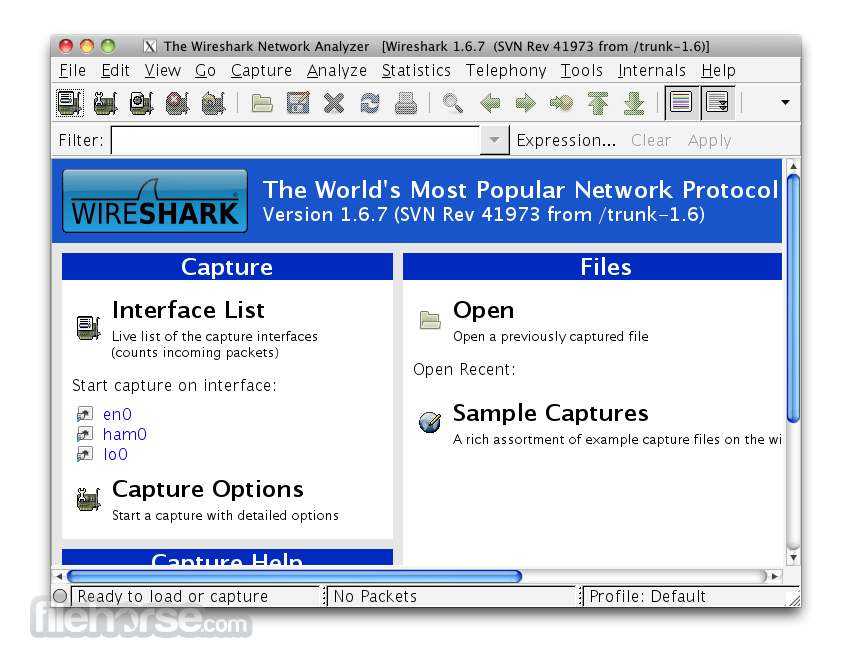Open the Go menu
The height and width of the screenshot is (668, 851).
(205, 71)
